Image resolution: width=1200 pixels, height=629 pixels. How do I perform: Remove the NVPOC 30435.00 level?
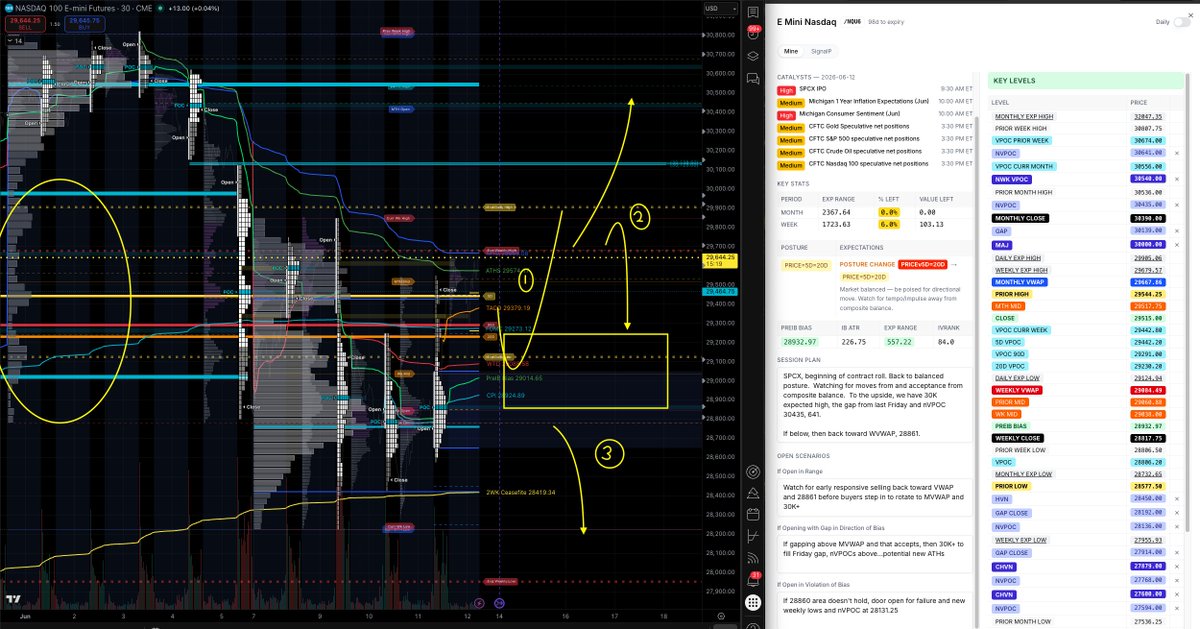tap(1176, 204)
